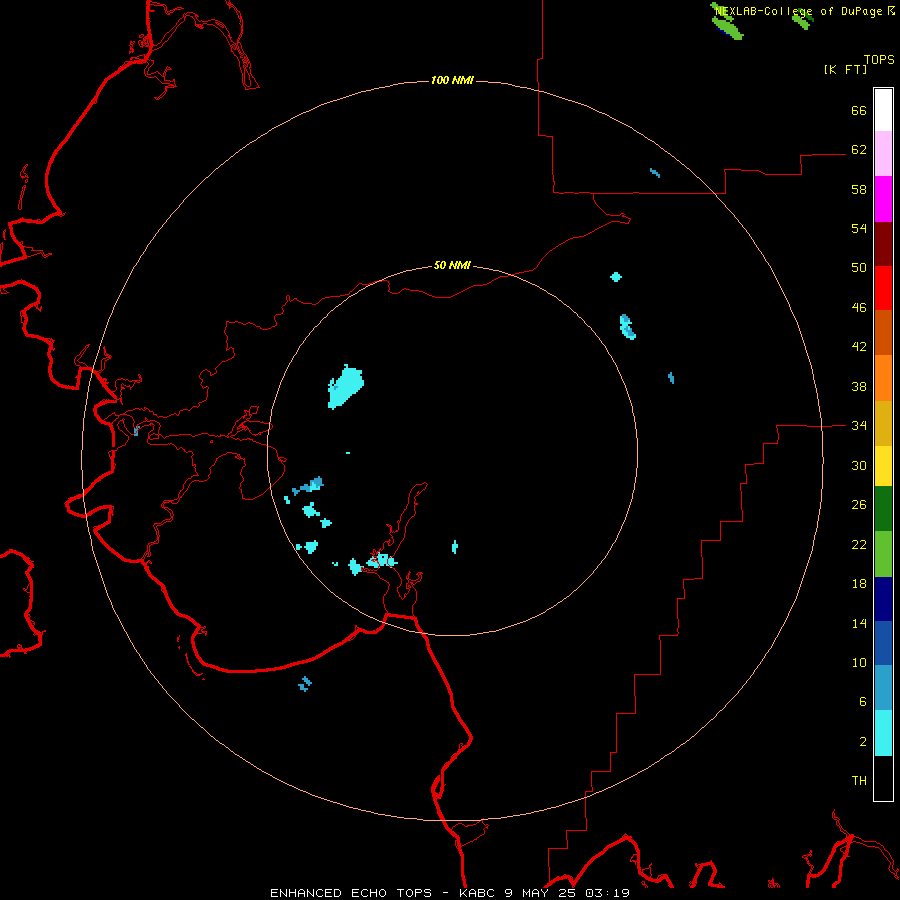
Task: Click the "18" legend value
Action: (859, 584)
